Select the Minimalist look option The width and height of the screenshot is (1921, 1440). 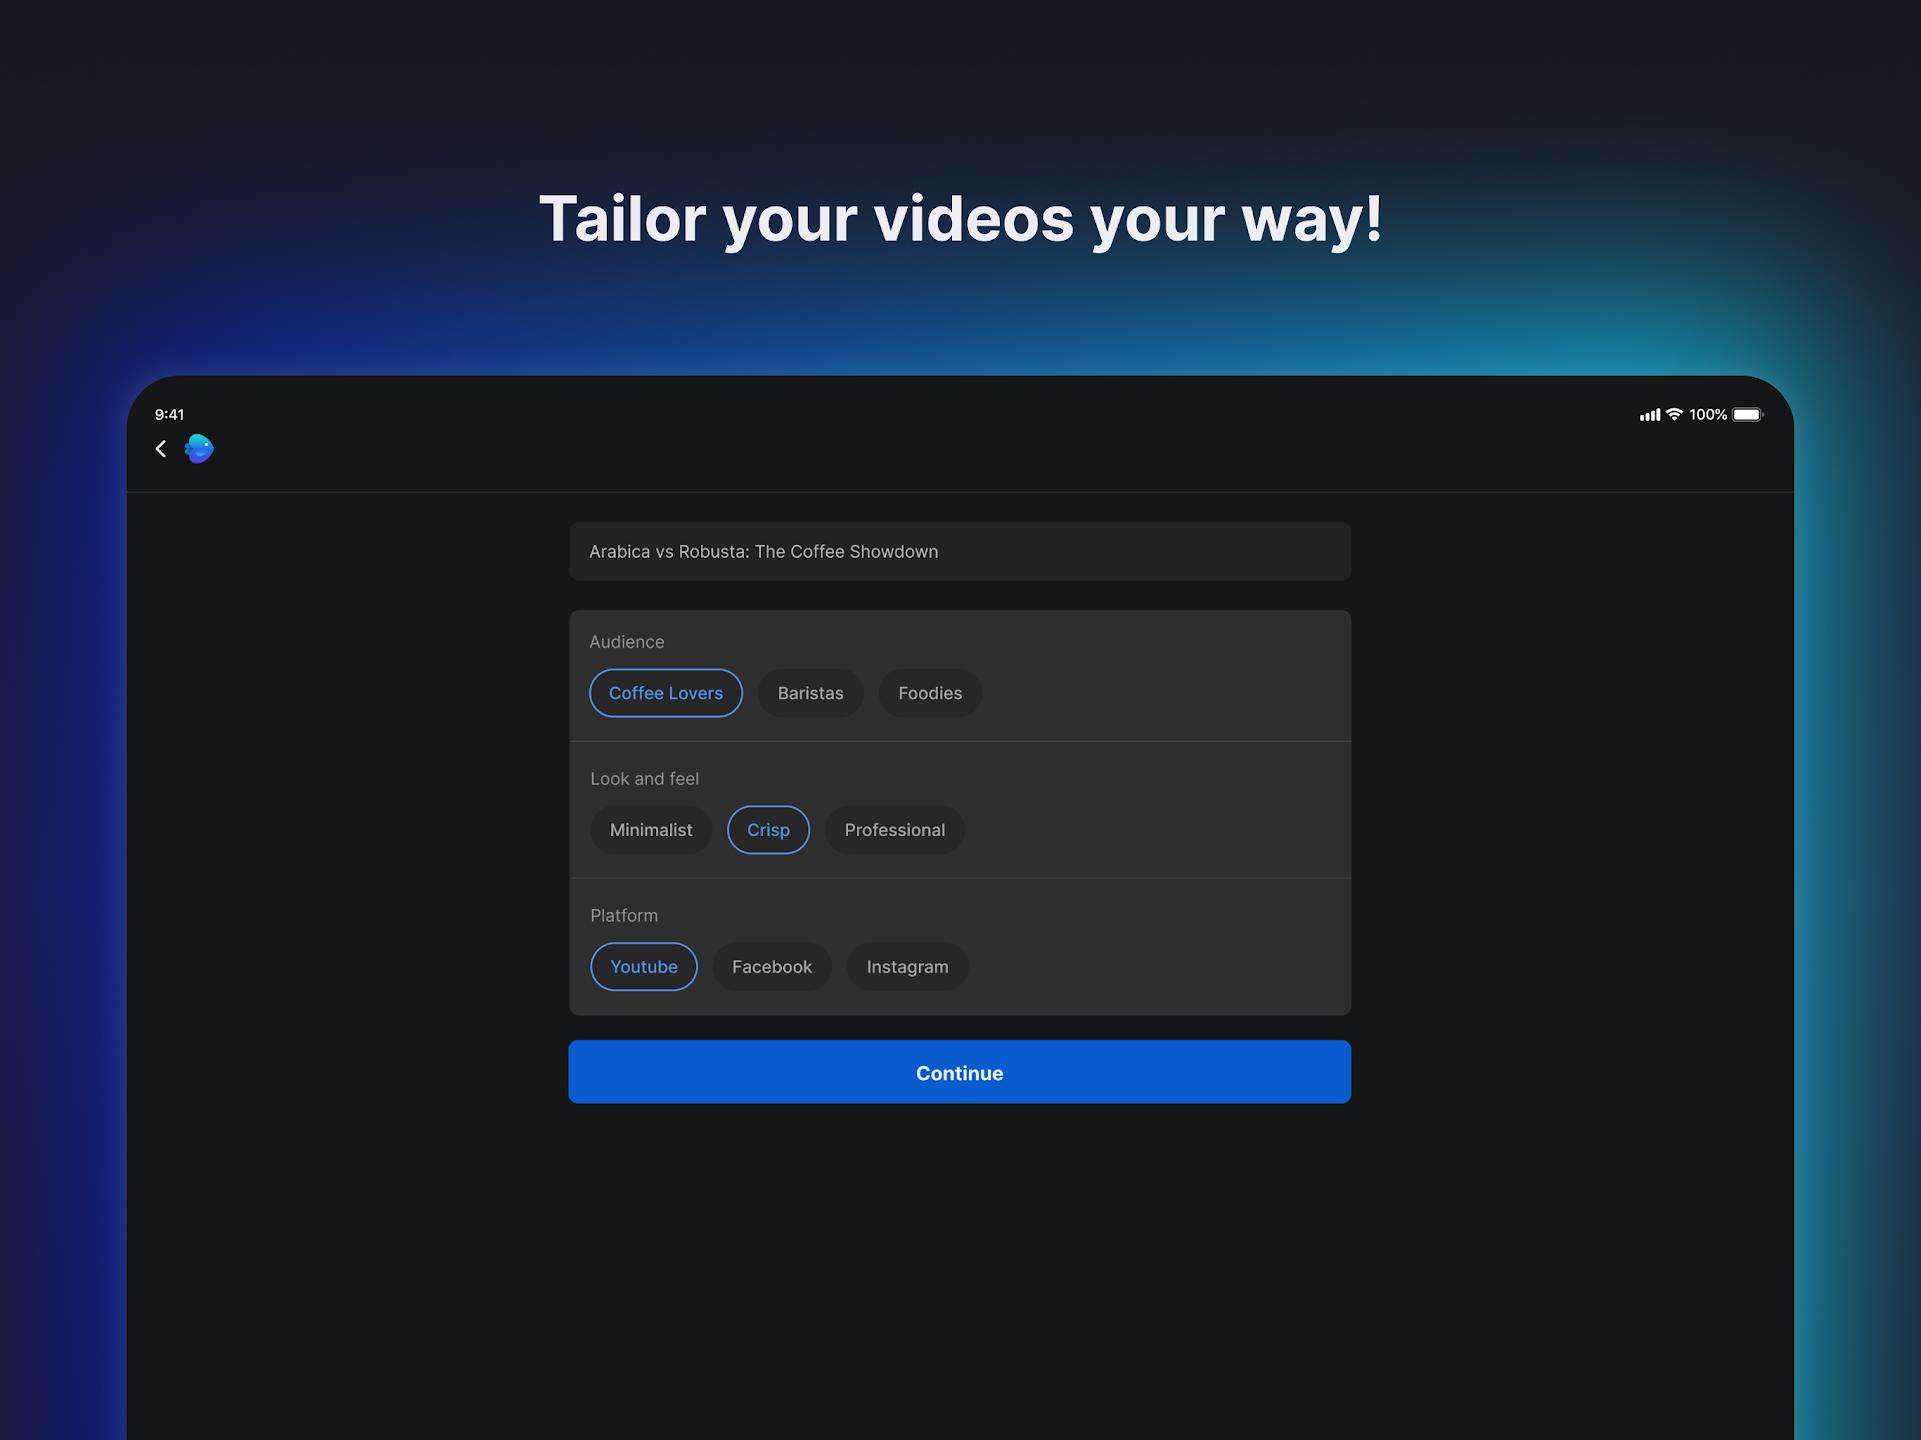(650, 829)
